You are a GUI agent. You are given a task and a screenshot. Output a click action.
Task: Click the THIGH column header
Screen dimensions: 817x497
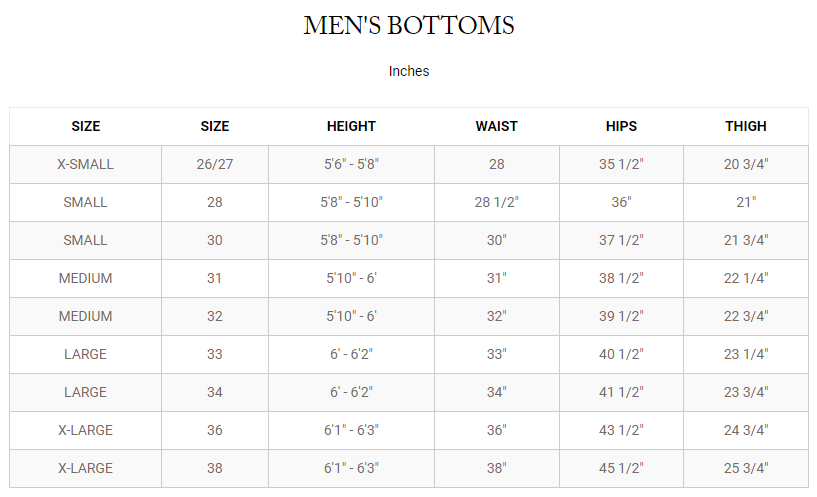746,126
